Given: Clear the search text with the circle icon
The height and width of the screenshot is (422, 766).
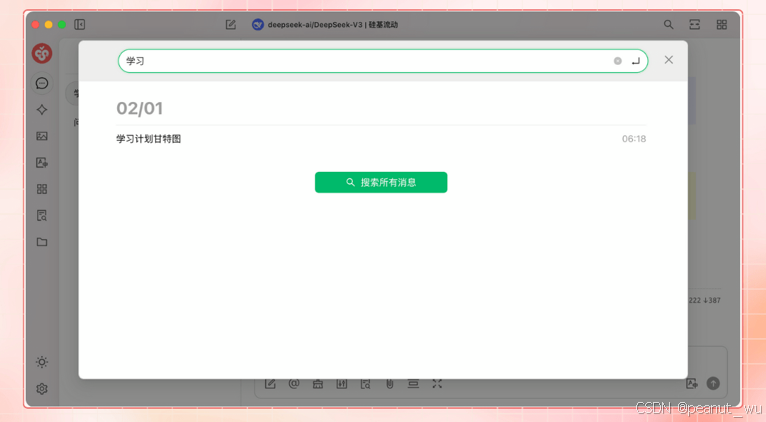Looking at the screenshot, I should click(617, 61).
